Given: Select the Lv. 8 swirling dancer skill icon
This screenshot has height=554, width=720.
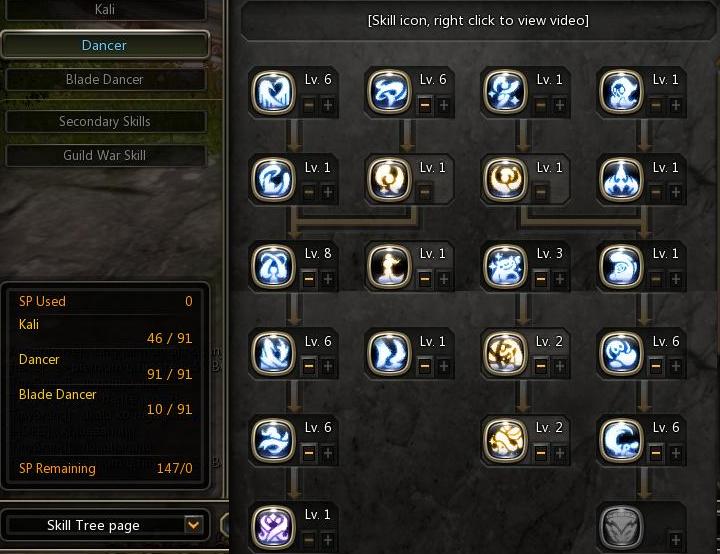Looking at the screenshot, I should coord(273,266).
